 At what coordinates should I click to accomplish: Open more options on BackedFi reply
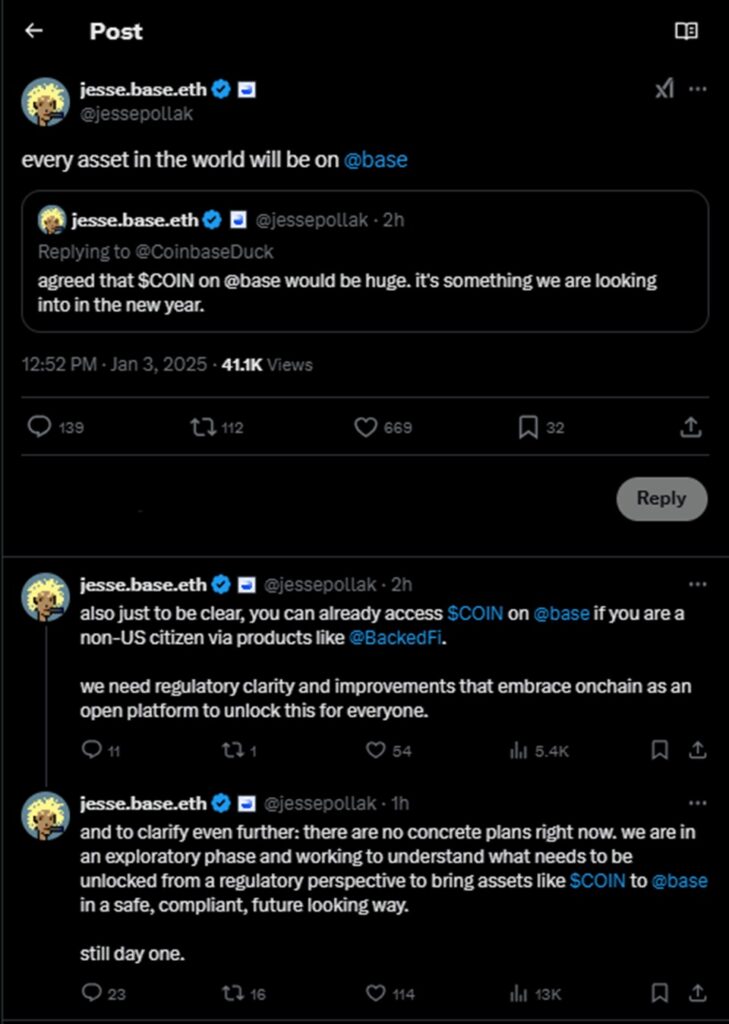(698, 584)
